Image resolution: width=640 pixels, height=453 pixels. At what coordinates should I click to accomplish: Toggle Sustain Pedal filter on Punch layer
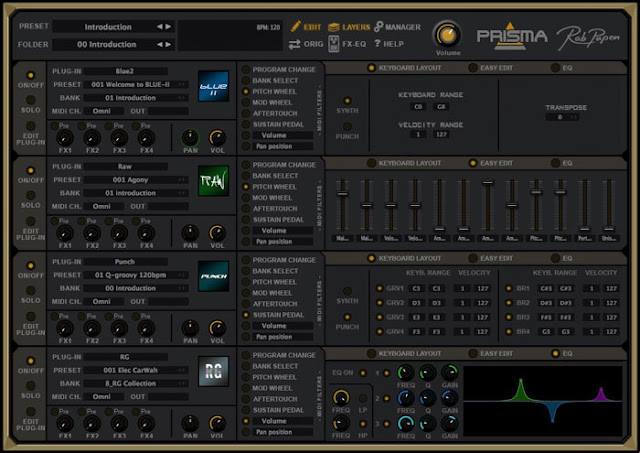(246, 315)
